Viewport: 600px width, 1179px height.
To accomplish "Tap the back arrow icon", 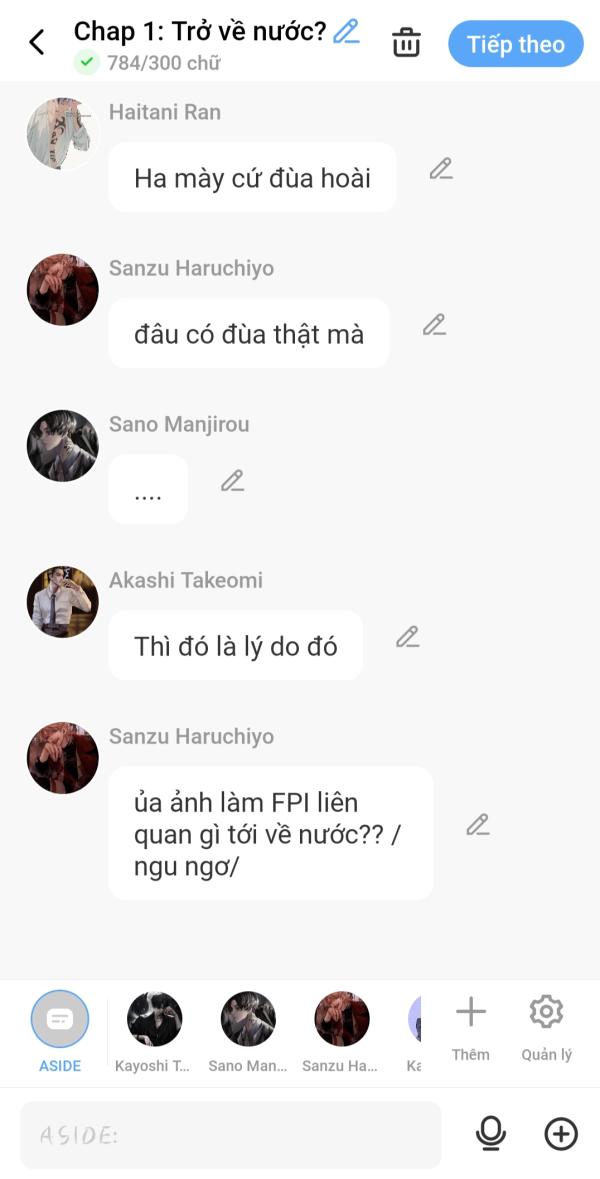I will 36,43.
